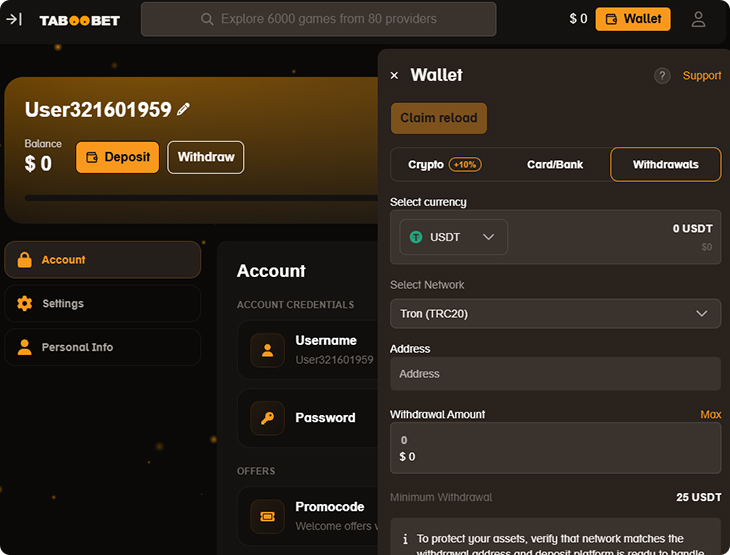Click the header $ 0 balance
The height and width of the screenshot is (555, 730).
coord(578,19)
